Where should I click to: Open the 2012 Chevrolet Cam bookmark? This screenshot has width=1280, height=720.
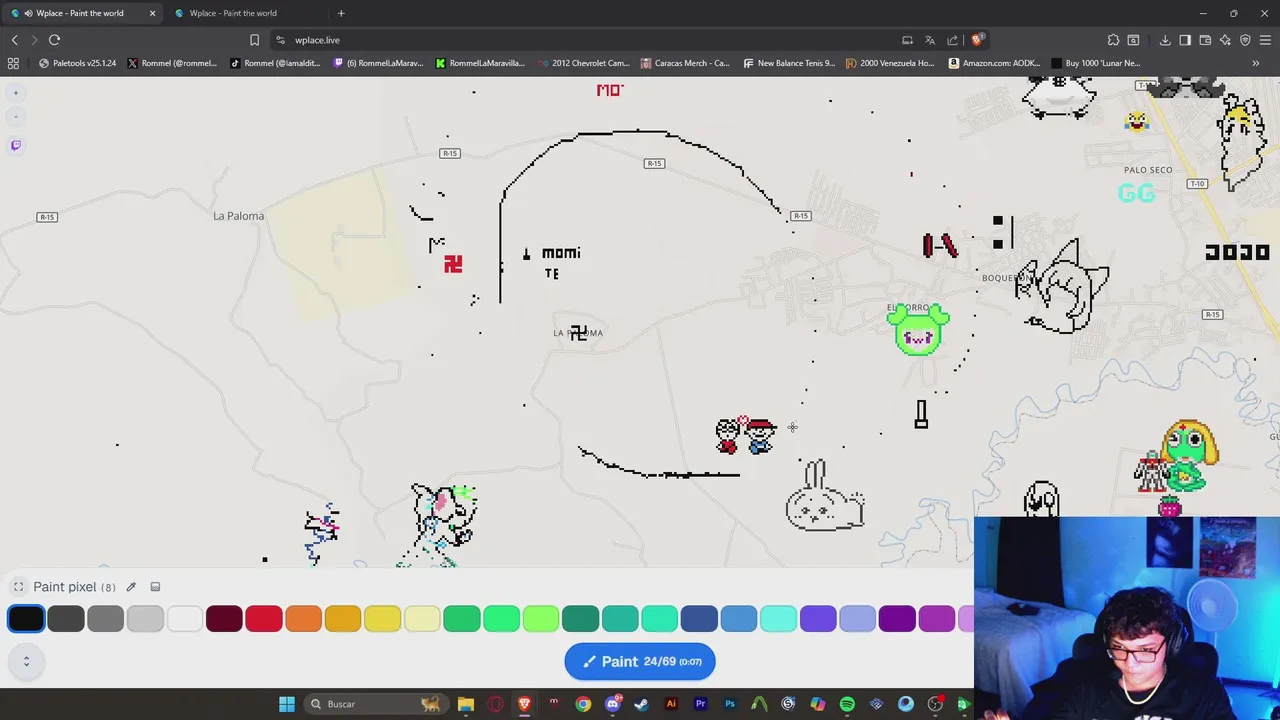pyautogui.click(x=584, y=63)
